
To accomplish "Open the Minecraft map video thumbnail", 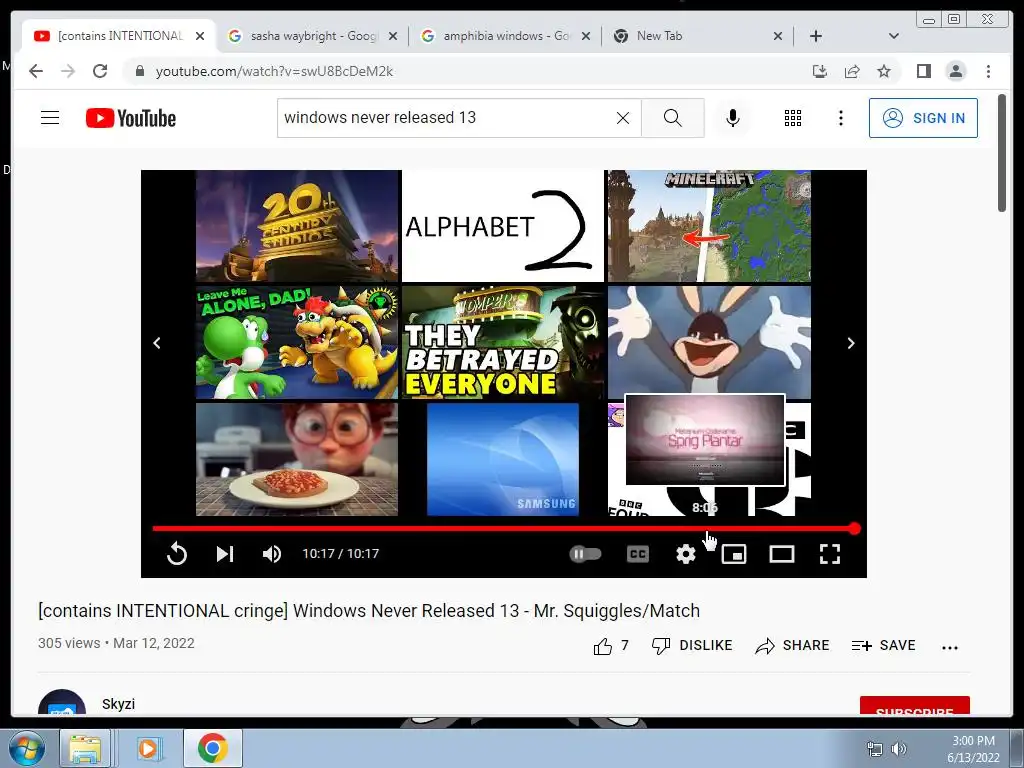I will (x=709, y=226).
